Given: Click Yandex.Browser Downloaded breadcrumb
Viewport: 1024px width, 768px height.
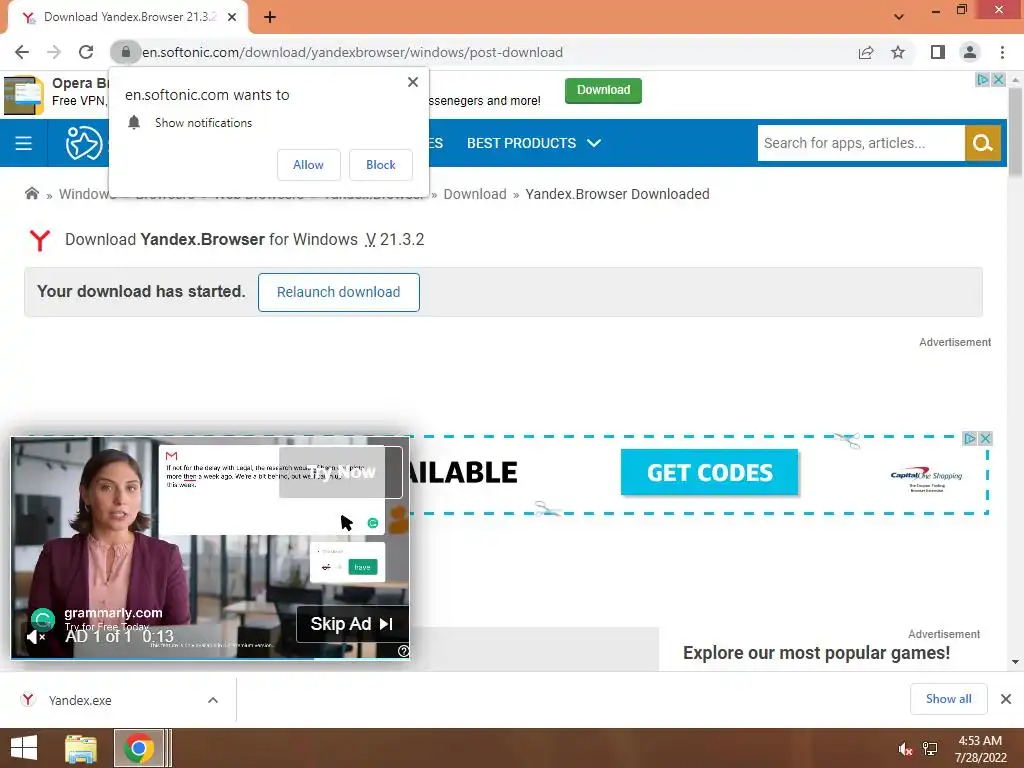Looking at the screenshot, I should coord(617,194).
